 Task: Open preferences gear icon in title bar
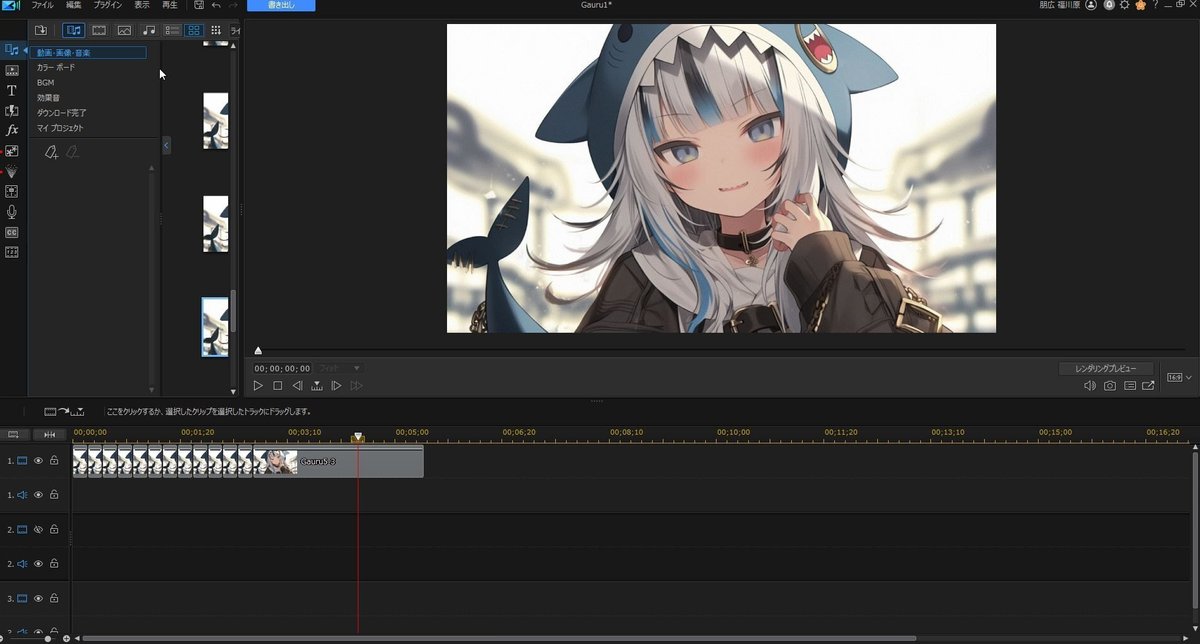click(x=1124, y=5)
